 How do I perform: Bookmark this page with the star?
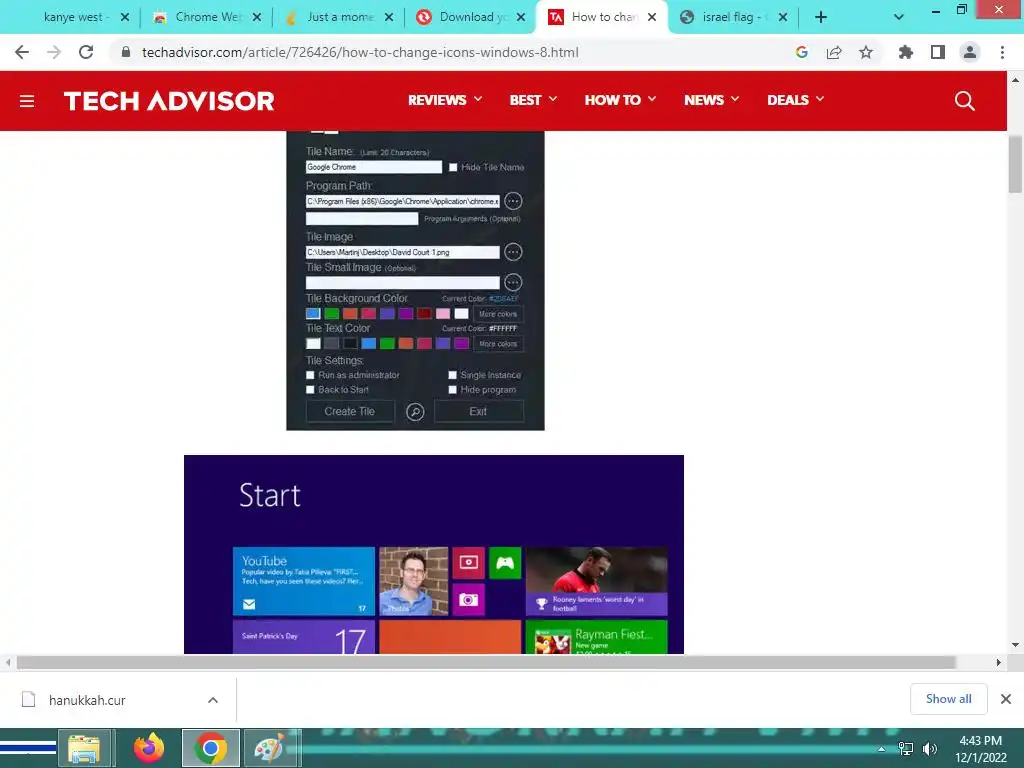[866, 52]
